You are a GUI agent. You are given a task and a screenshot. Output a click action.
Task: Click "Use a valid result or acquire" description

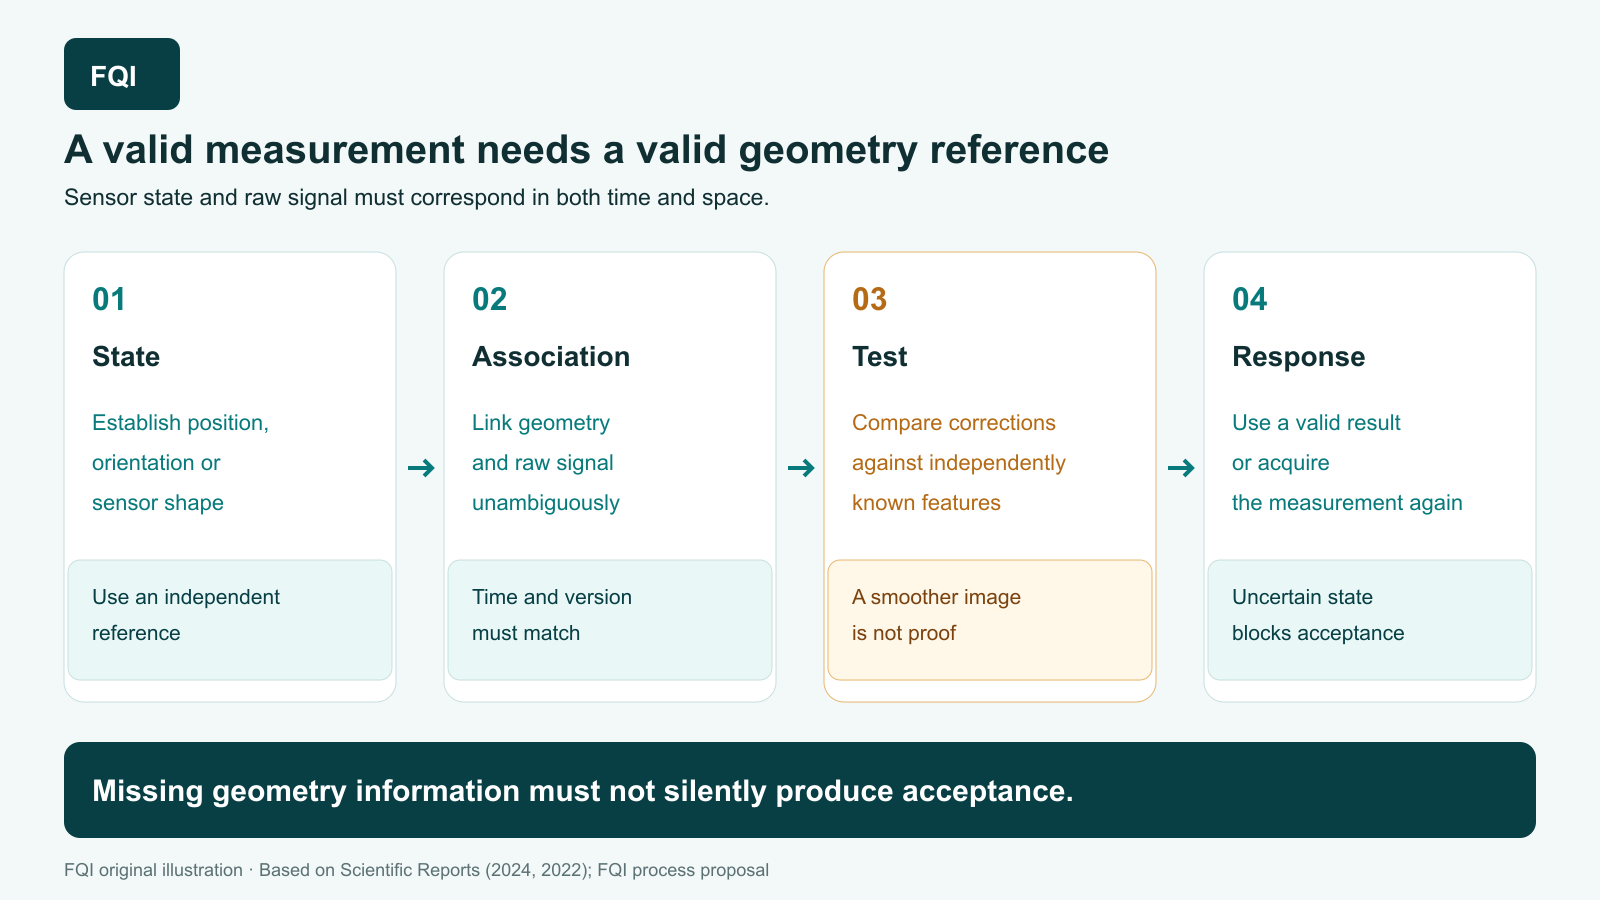pyautogui.click(x=1347, y=463)
